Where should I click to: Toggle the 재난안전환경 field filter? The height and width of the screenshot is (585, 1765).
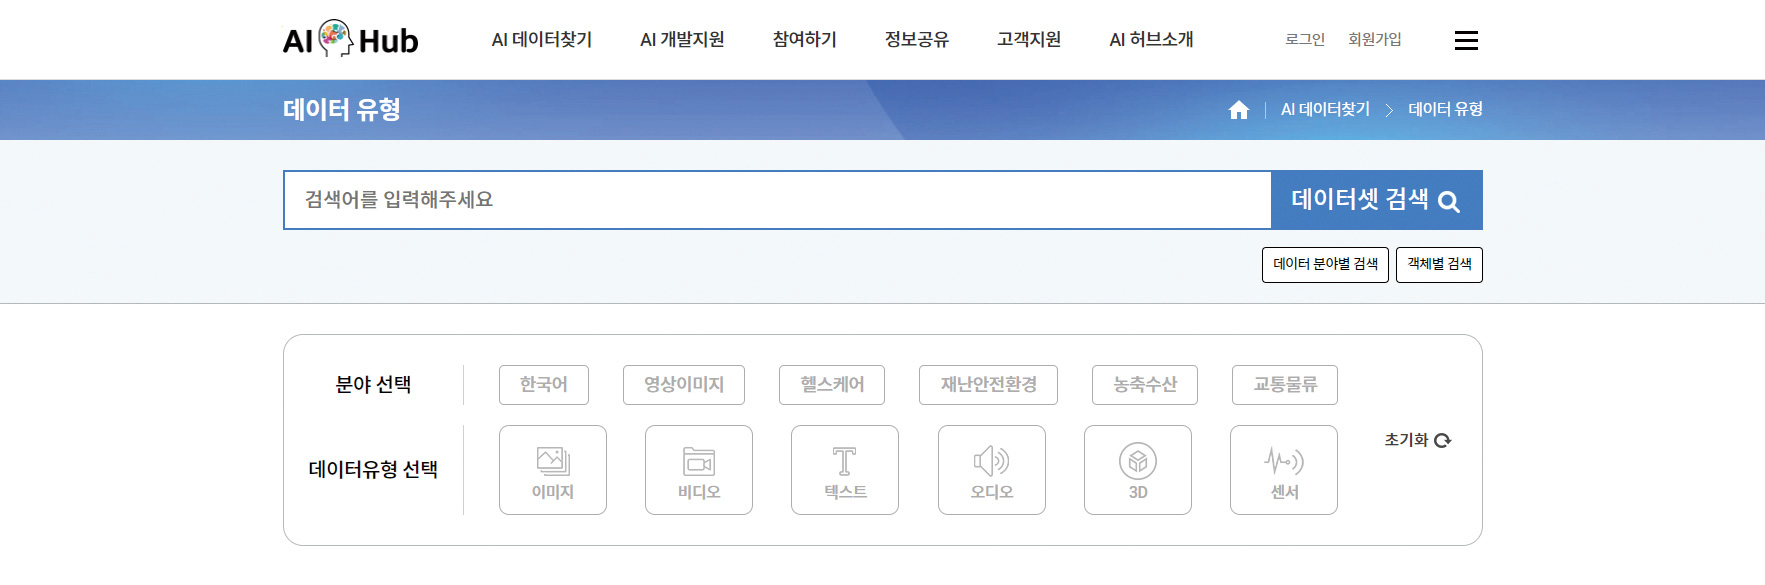988,385
